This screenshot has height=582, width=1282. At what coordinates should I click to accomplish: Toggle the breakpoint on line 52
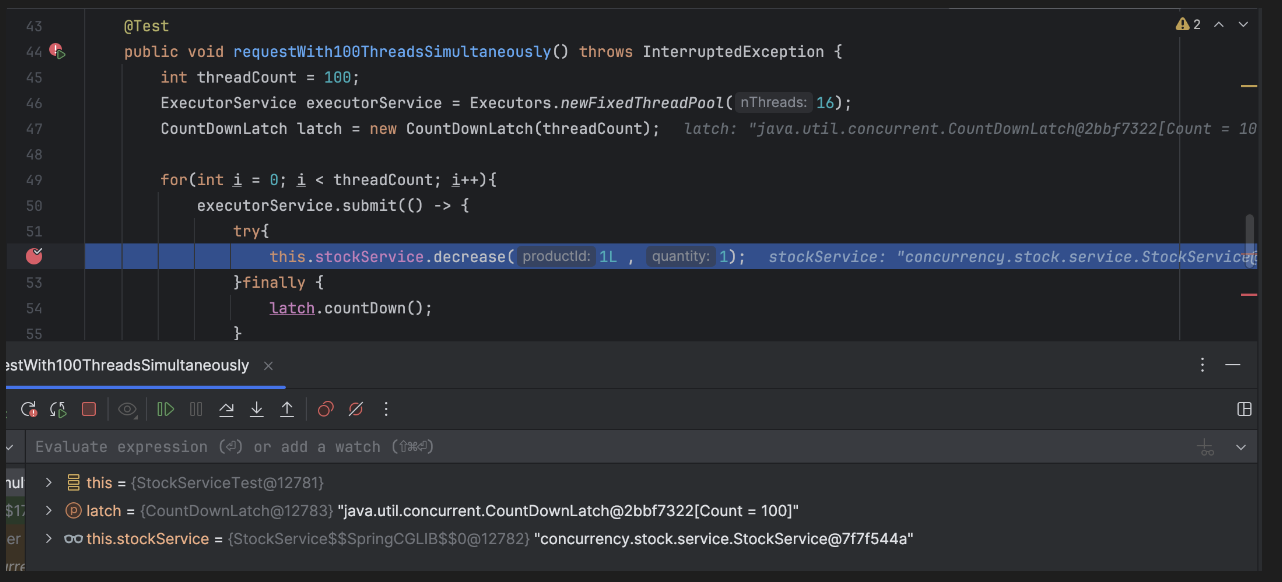click(35, 256)
